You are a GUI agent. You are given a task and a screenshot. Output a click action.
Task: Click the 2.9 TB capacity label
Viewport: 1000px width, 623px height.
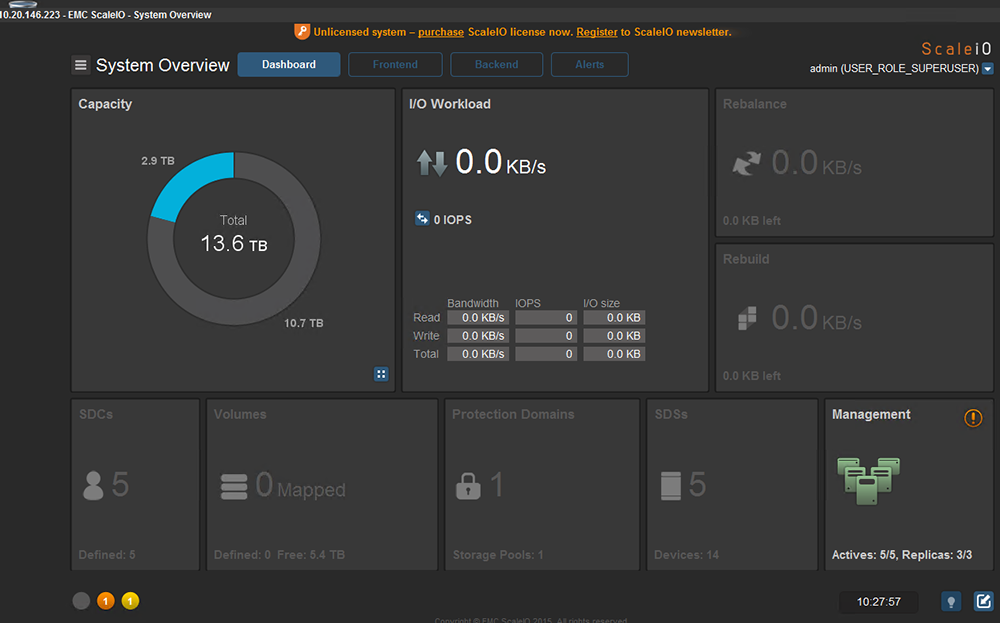click(x=158, y=161)
